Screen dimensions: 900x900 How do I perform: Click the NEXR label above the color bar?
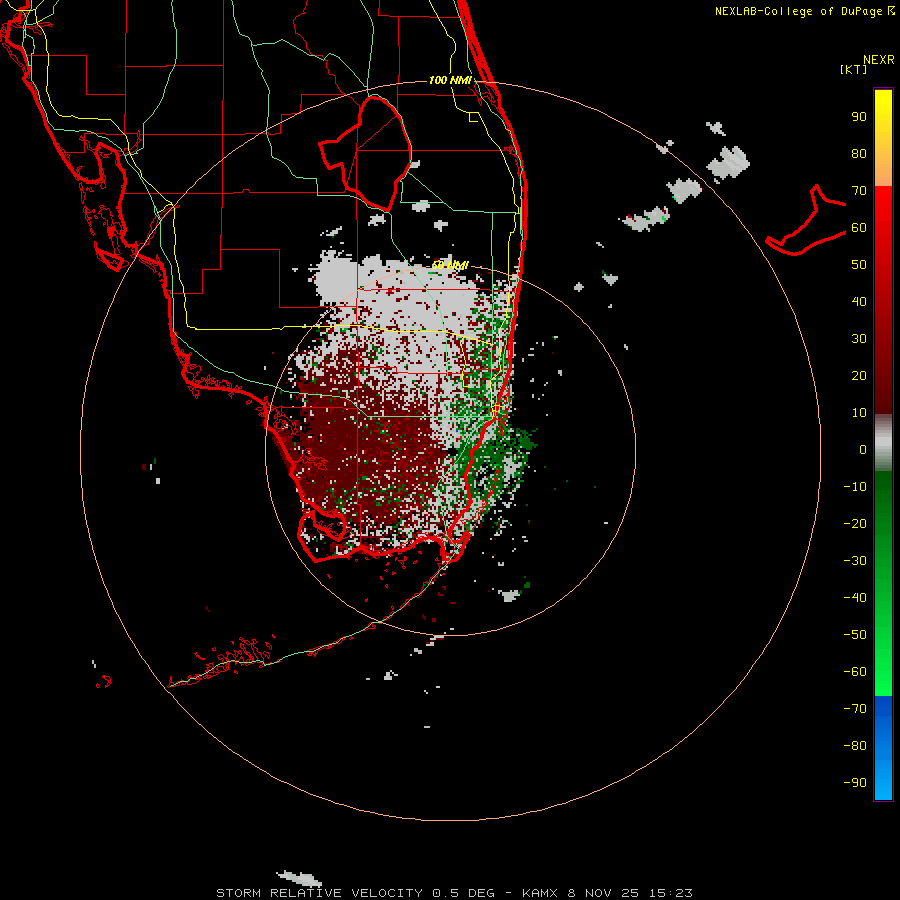[879, 60]
